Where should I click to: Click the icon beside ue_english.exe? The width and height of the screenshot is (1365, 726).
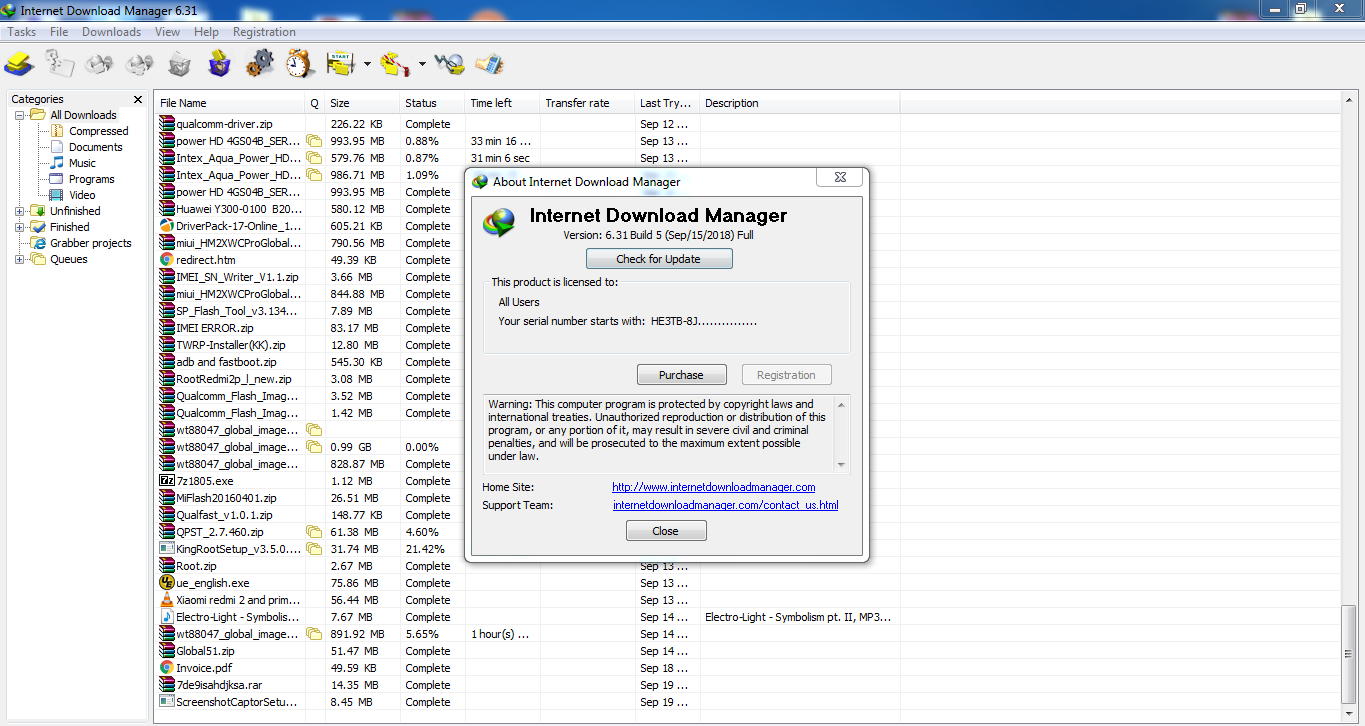[167, 583]
